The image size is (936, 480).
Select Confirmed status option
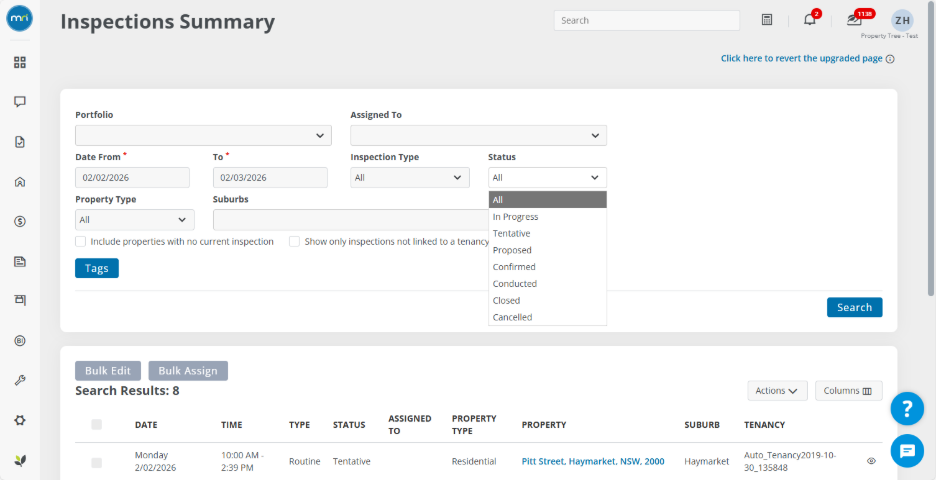(x=547, y=267)
